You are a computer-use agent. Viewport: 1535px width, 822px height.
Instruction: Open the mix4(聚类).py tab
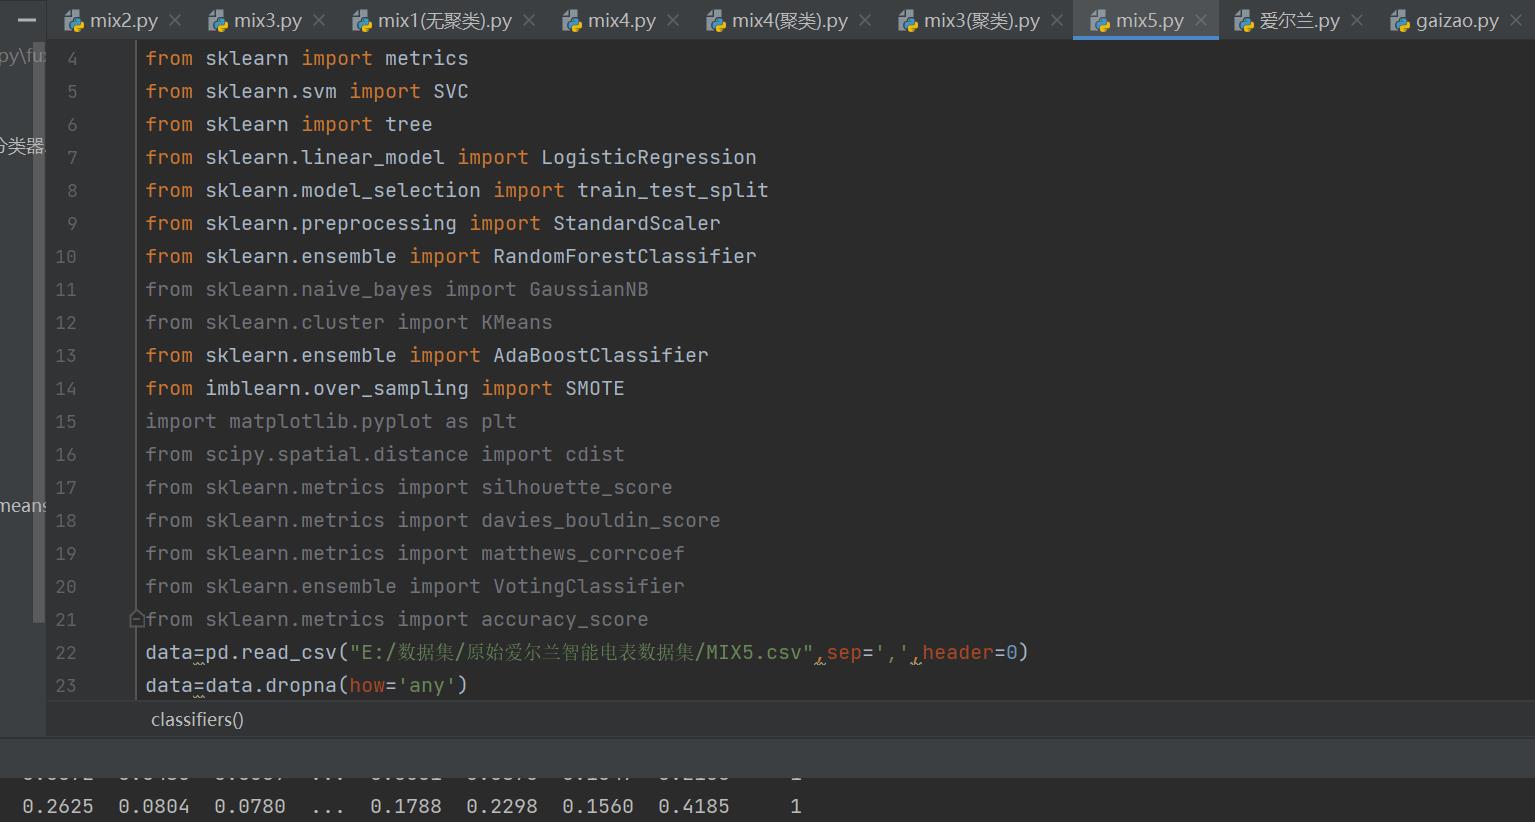coord(789,20)
